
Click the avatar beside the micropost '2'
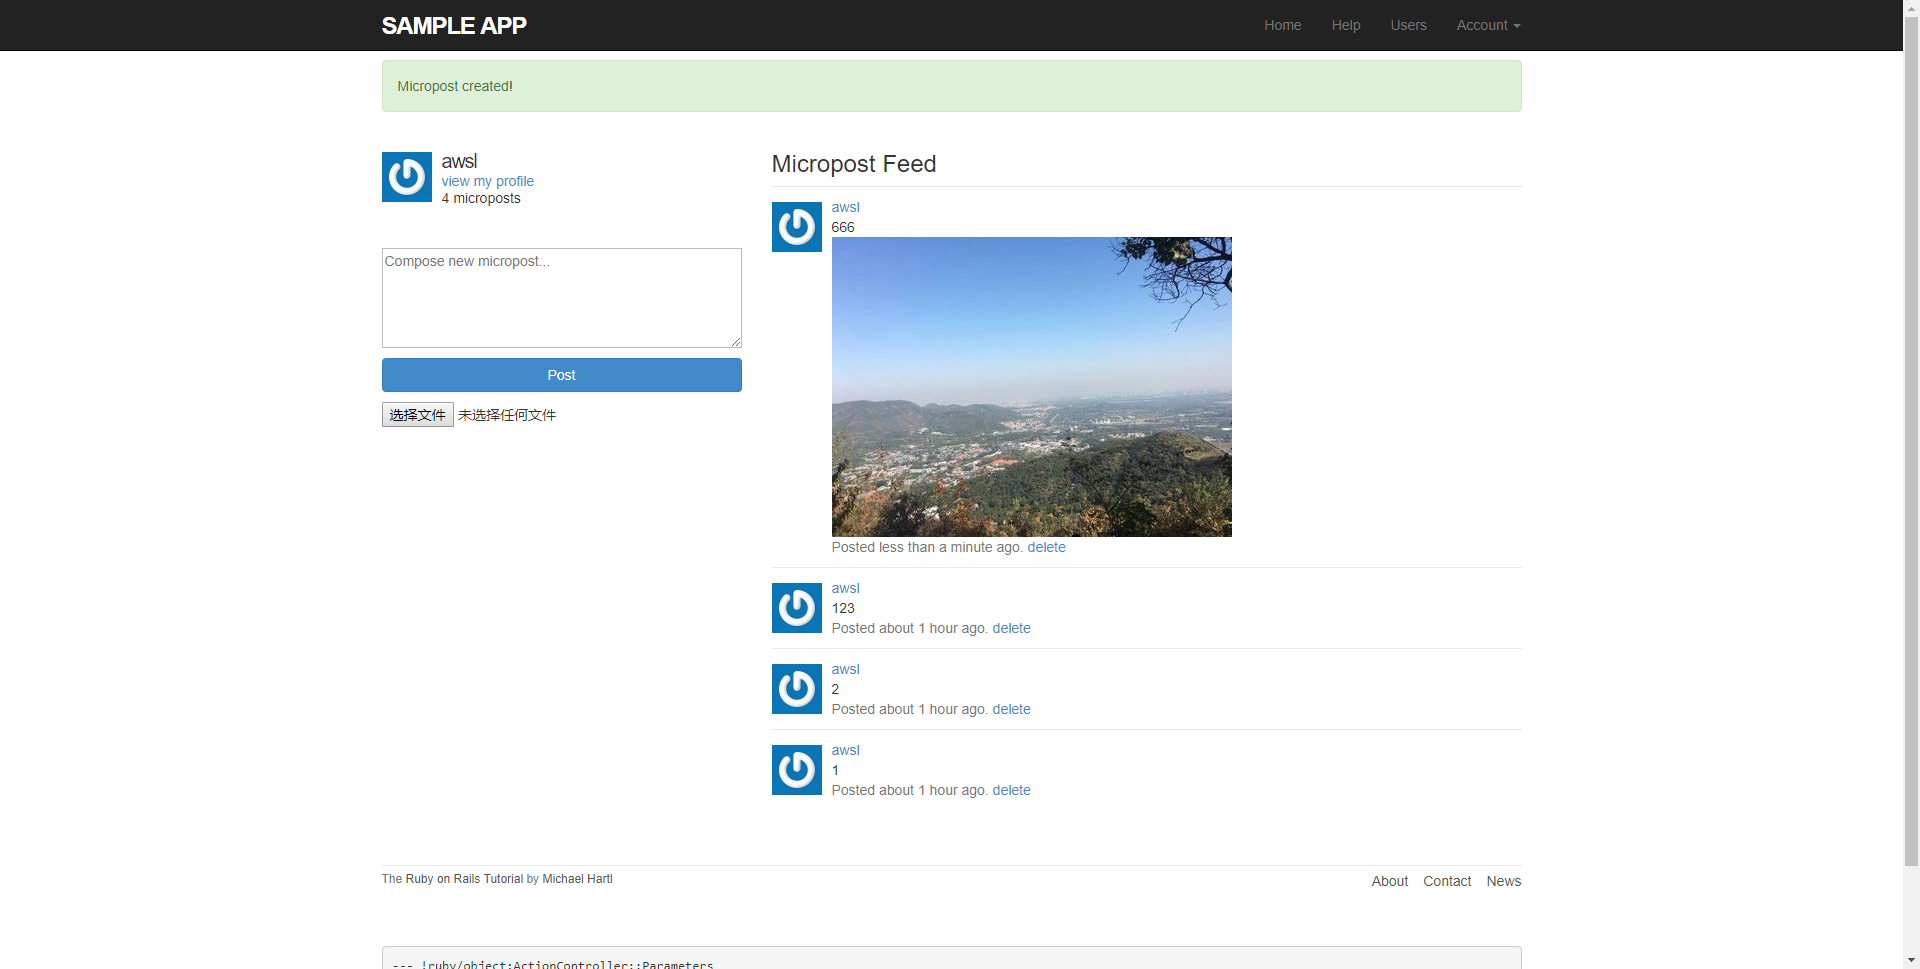click(x=797, y=689)
